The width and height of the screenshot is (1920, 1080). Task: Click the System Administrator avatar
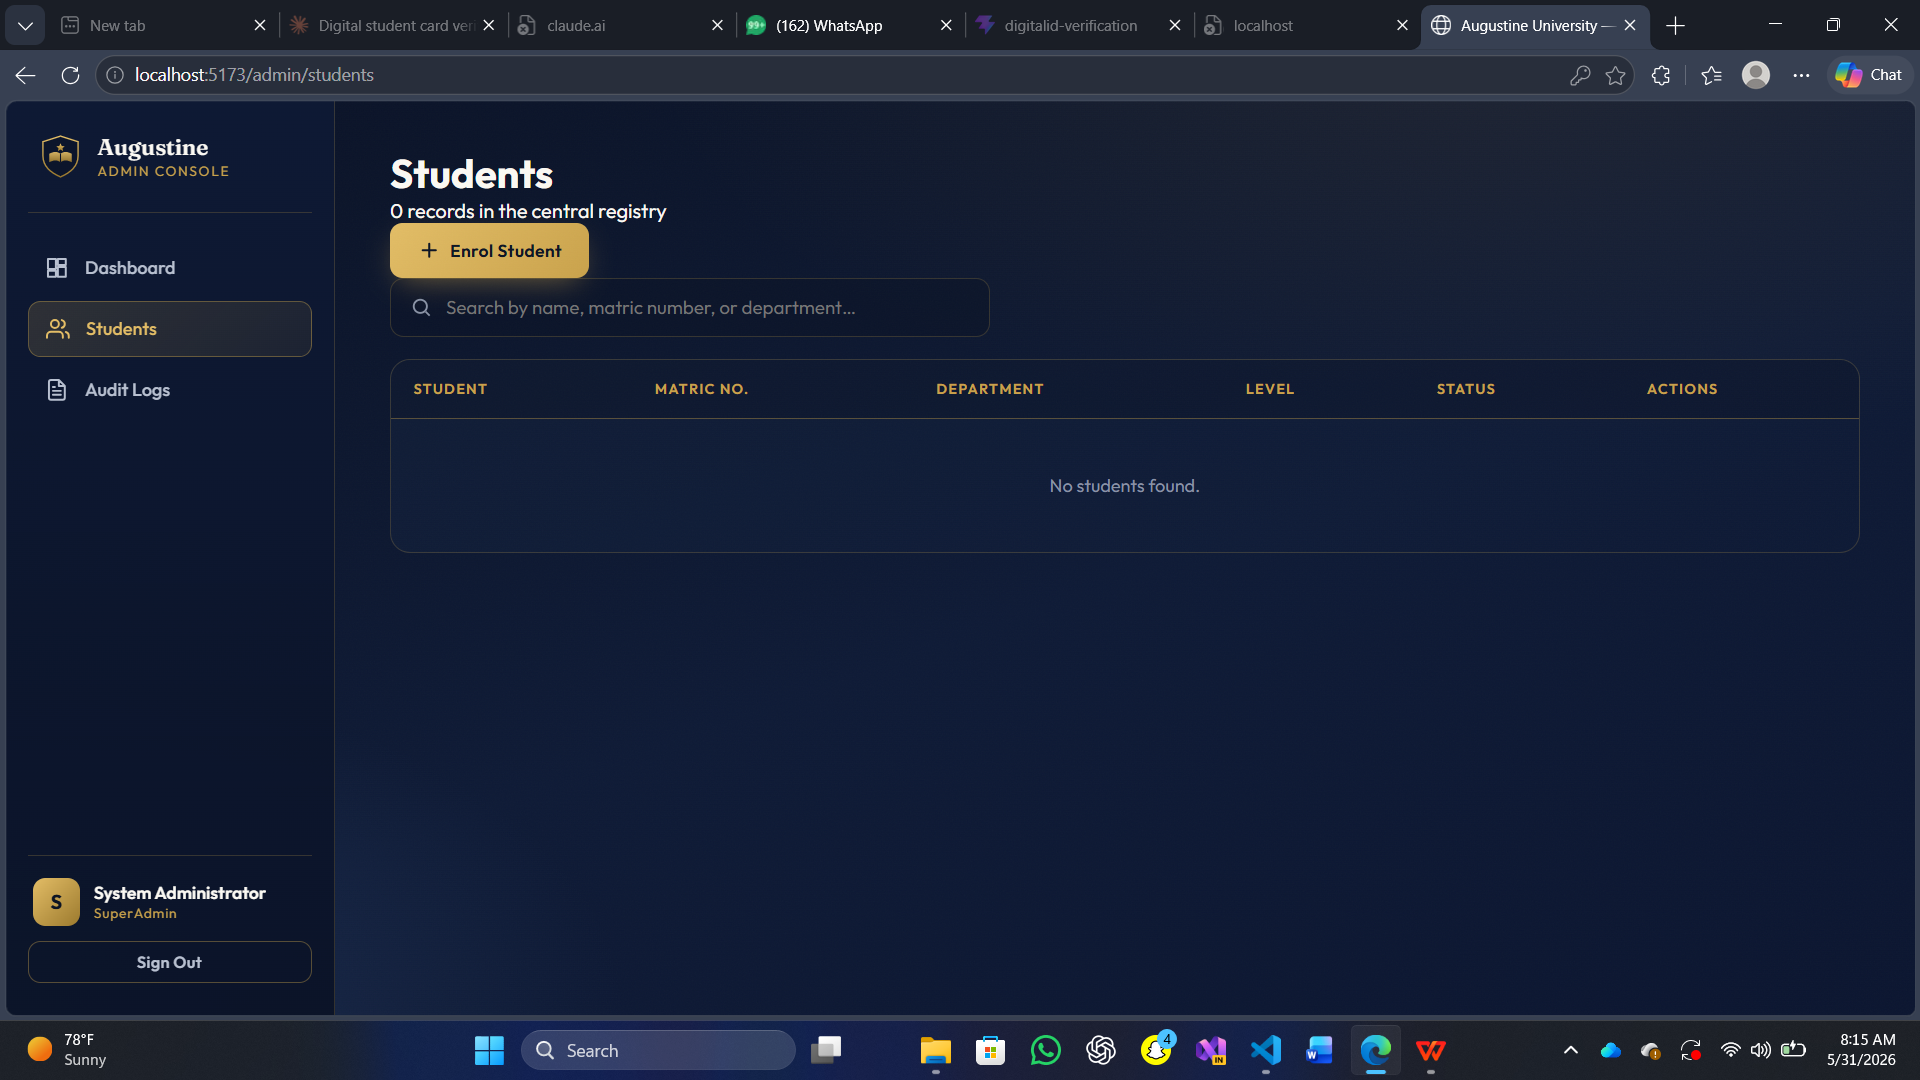[x=56, y=902]
